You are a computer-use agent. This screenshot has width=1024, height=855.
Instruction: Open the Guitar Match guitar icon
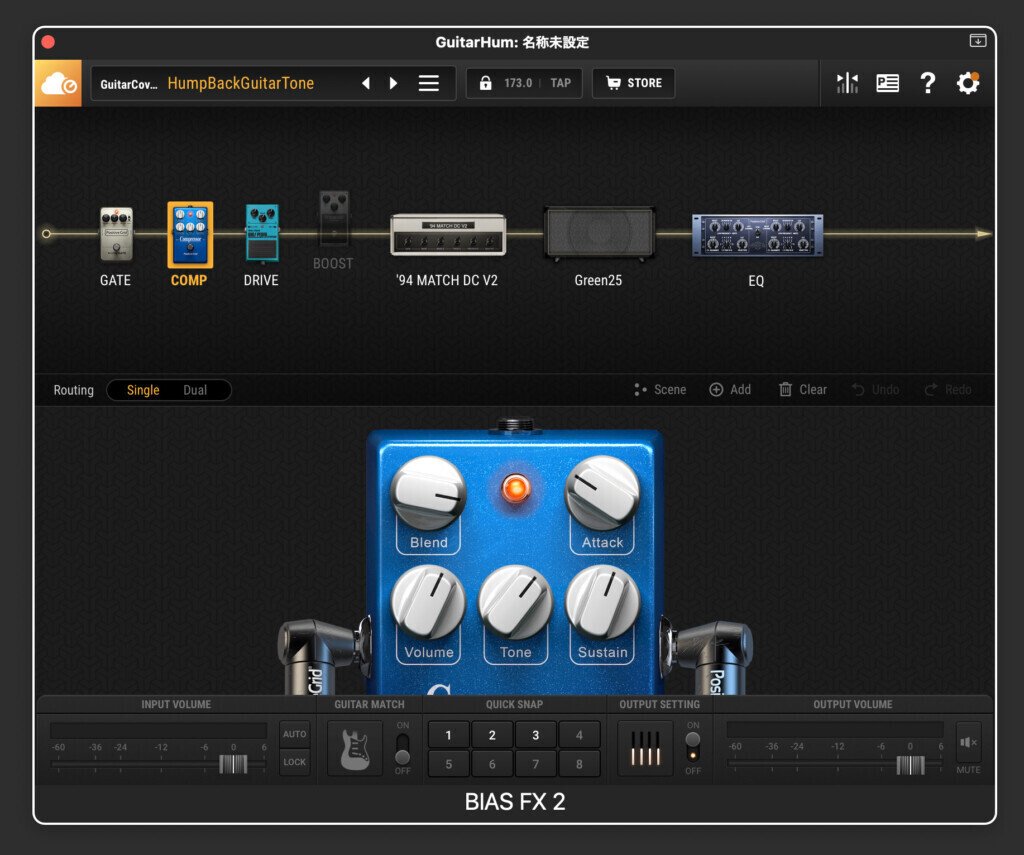(355, 749)
